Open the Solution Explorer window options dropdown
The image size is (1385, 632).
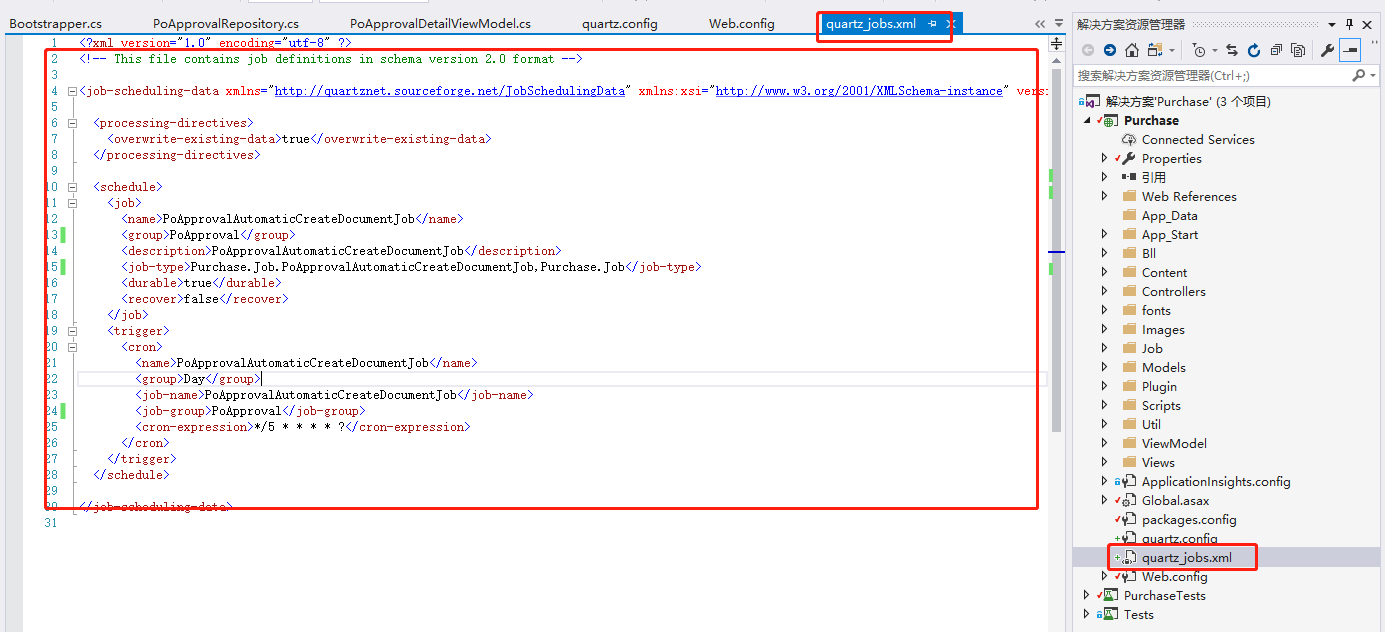1331,25
